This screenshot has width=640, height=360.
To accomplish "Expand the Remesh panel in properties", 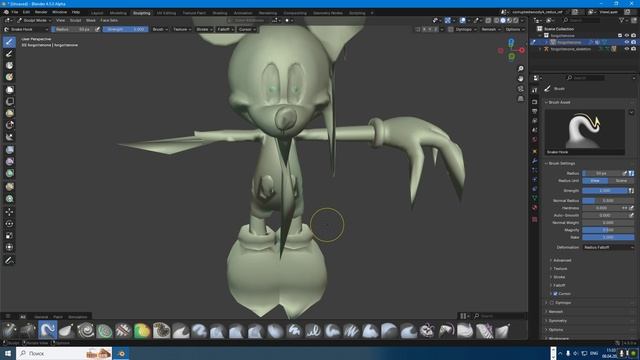I will (556, 312).
